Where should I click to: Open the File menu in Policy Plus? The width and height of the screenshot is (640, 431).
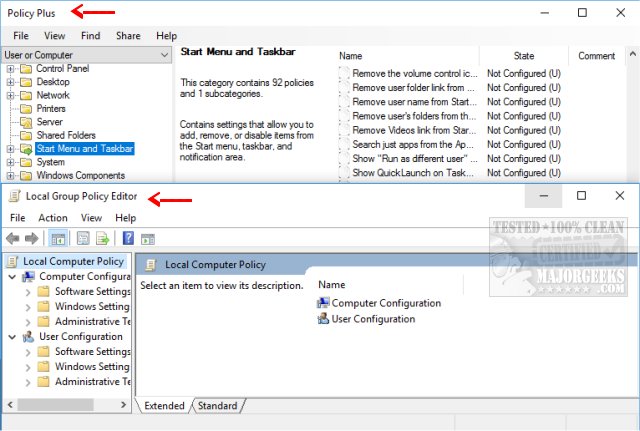pos(21,36)
